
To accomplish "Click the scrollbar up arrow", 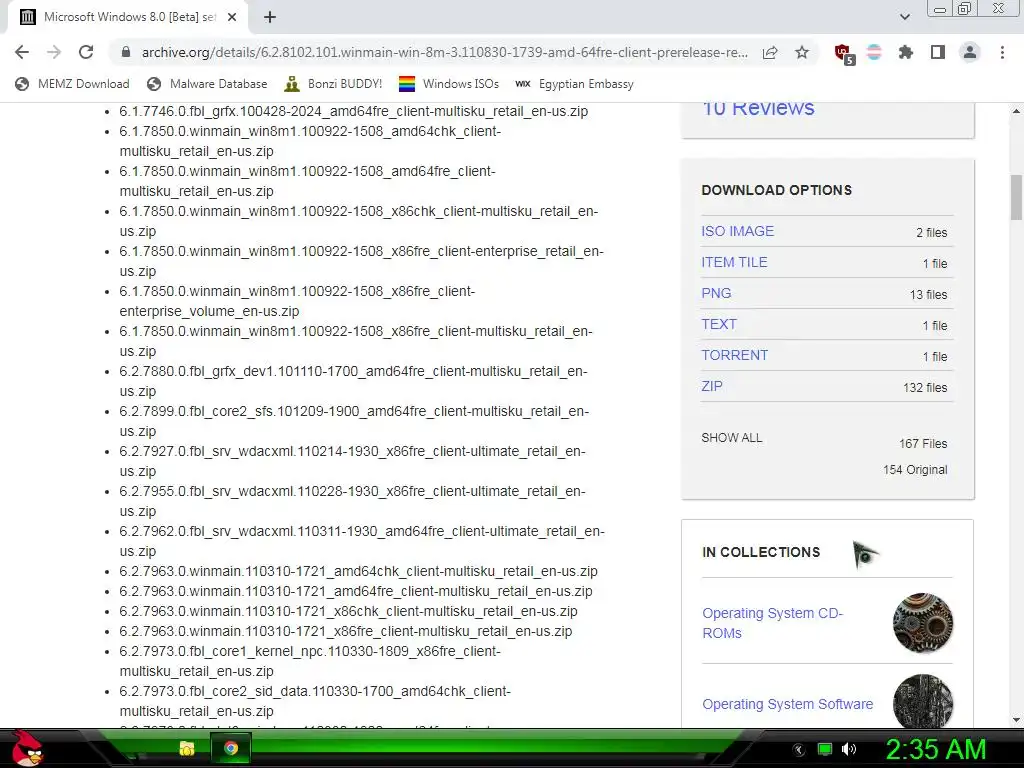I will point(1016,111).
